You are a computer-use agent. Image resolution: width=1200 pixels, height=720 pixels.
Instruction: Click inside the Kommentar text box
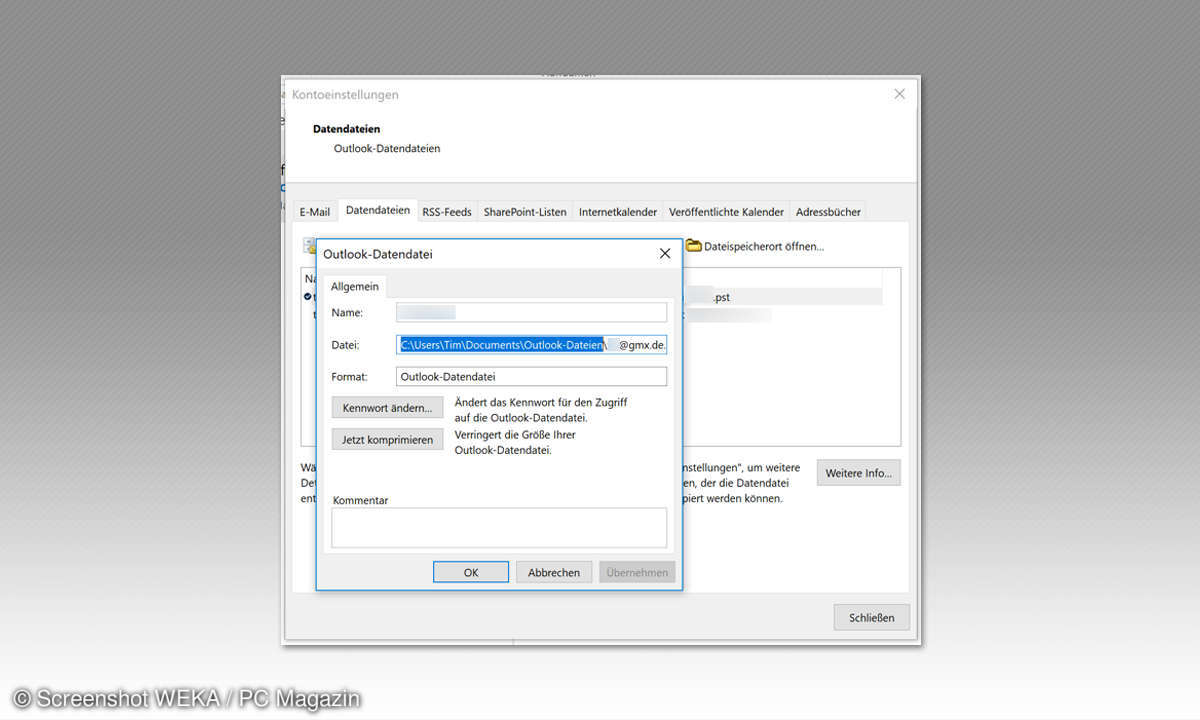click(499, 527)
